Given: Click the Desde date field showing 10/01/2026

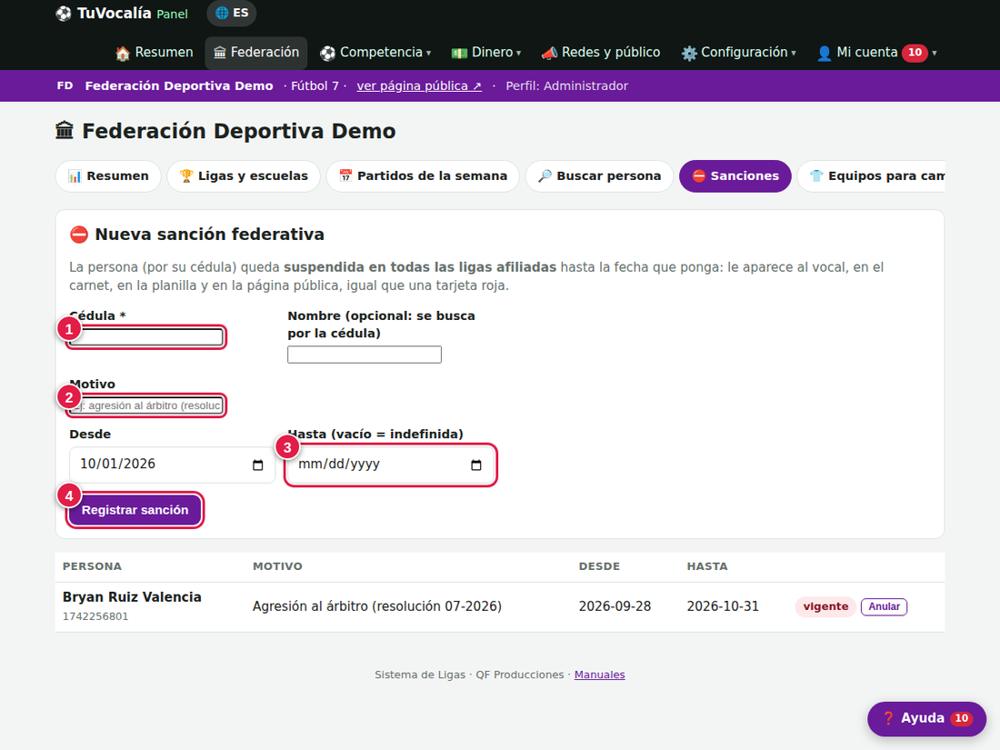Looking at the screenshot, I should coord(172,464).
